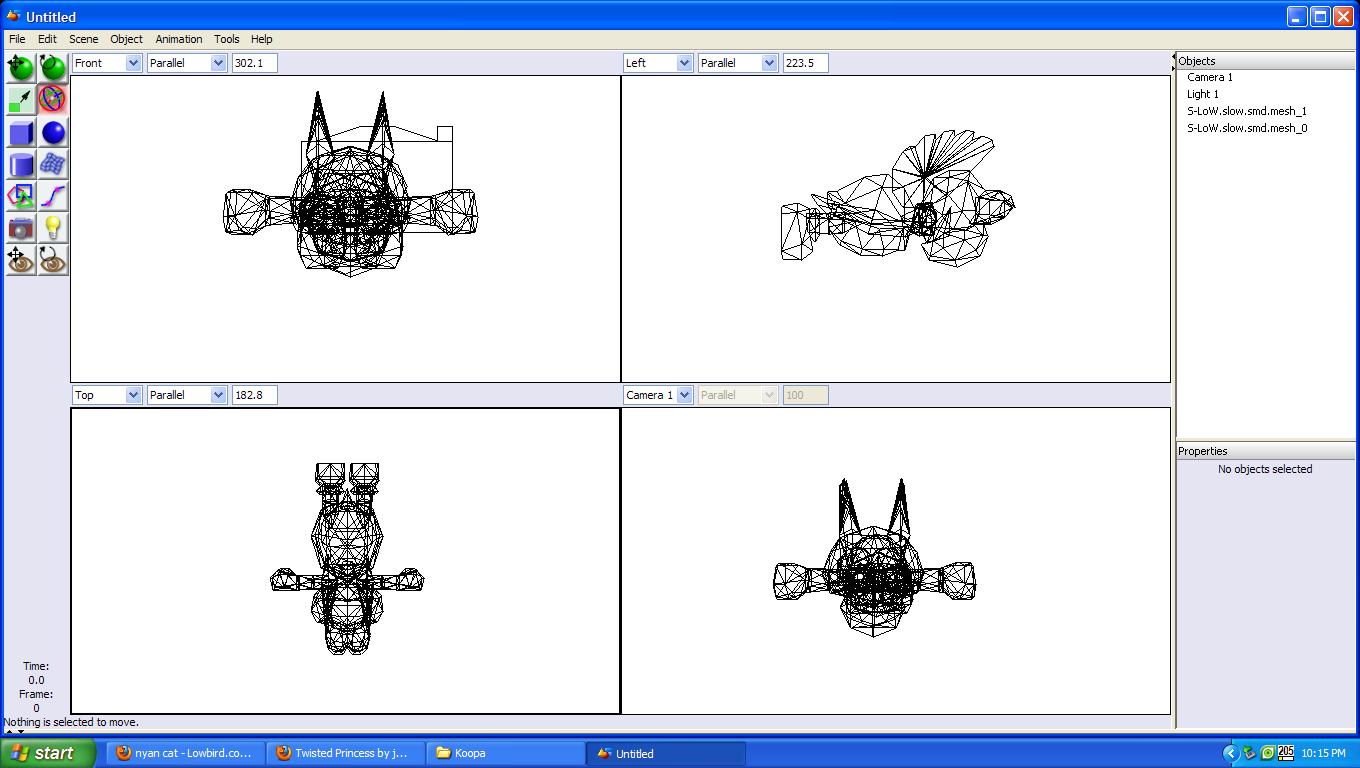Select the Move Object tool

(x=21, y=67)
